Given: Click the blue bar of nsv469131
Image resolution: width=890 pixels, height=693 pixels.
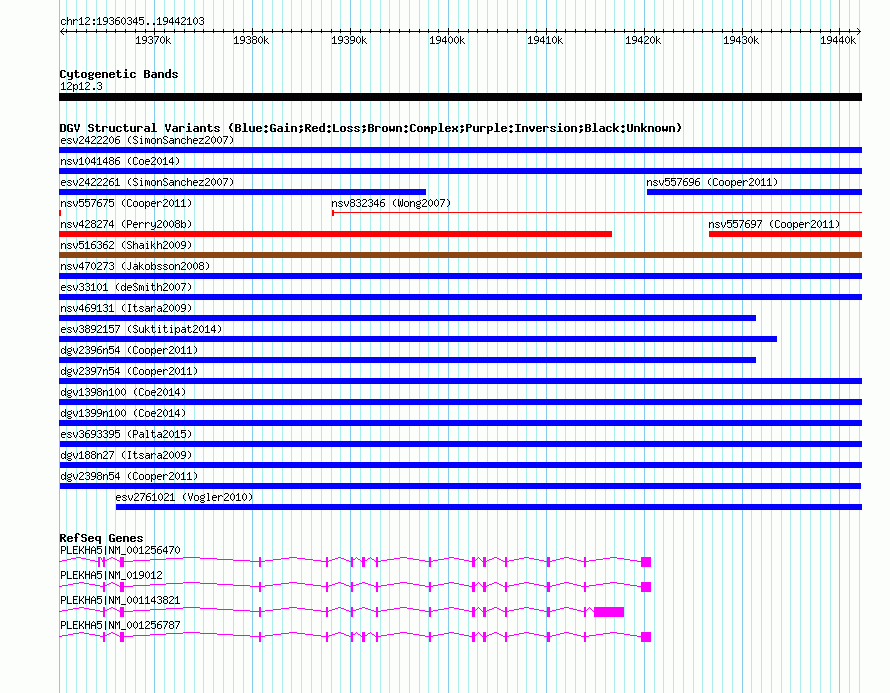Looking at the screenshot, I should point(408,318).
